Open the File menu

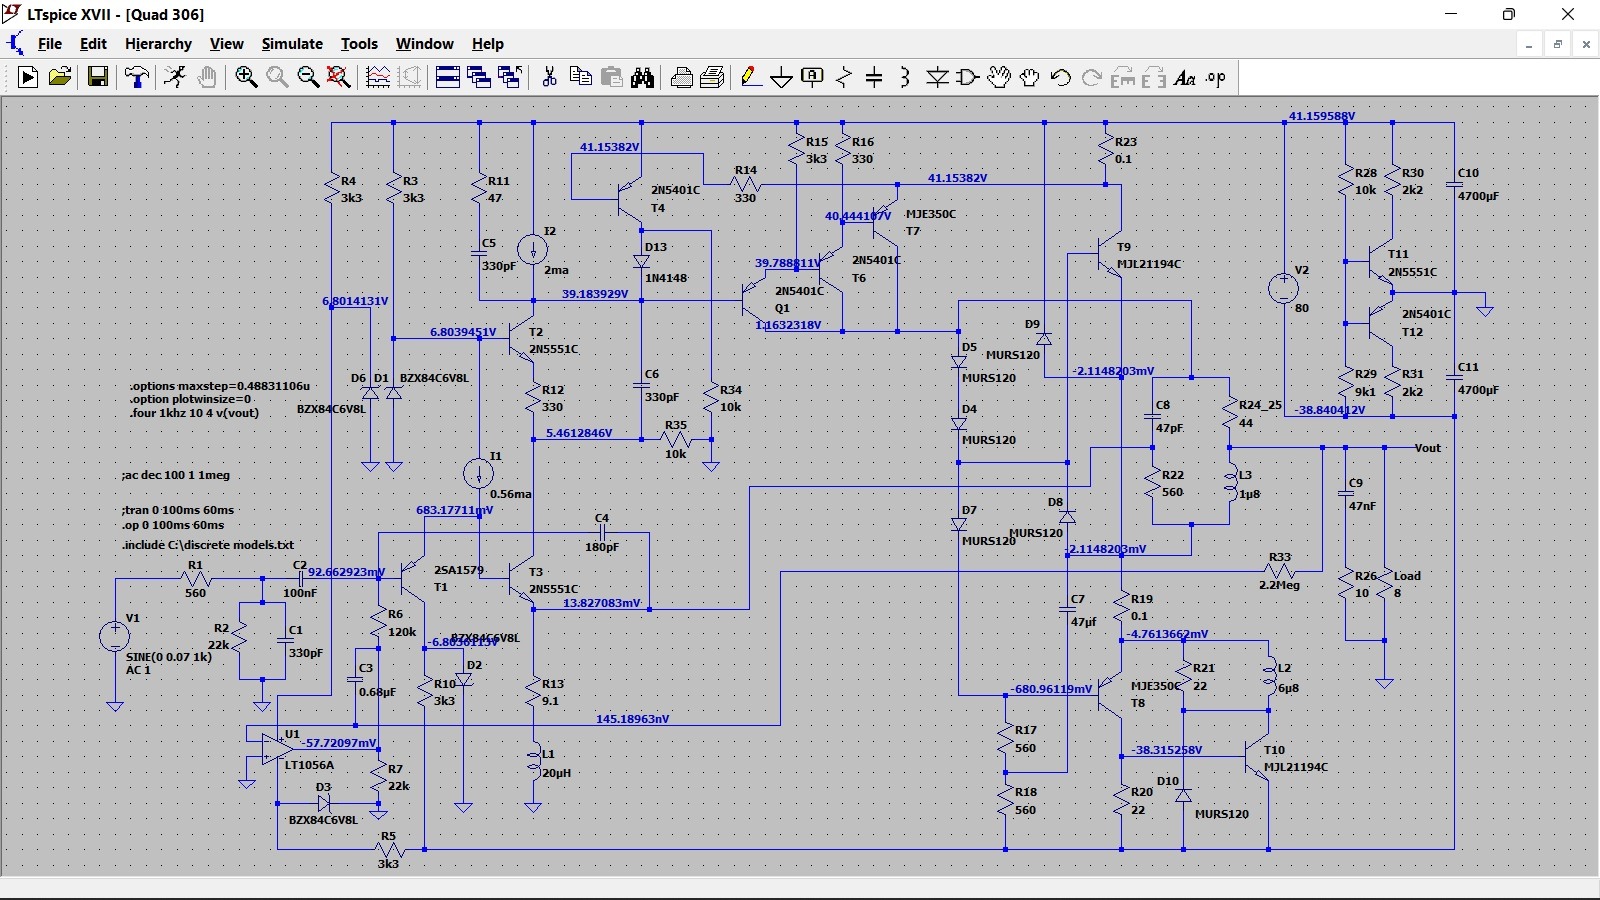click(50, 44)
